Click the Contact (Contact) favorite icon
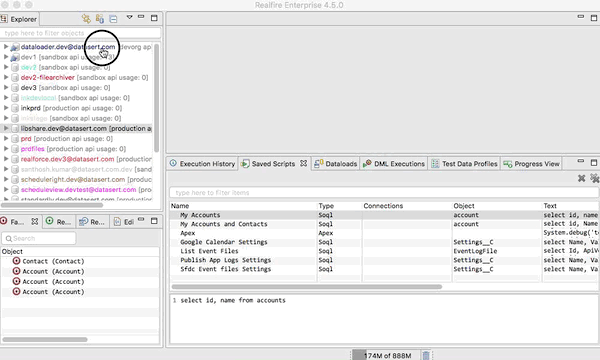 pyautogui.click(x=16, y=261)
